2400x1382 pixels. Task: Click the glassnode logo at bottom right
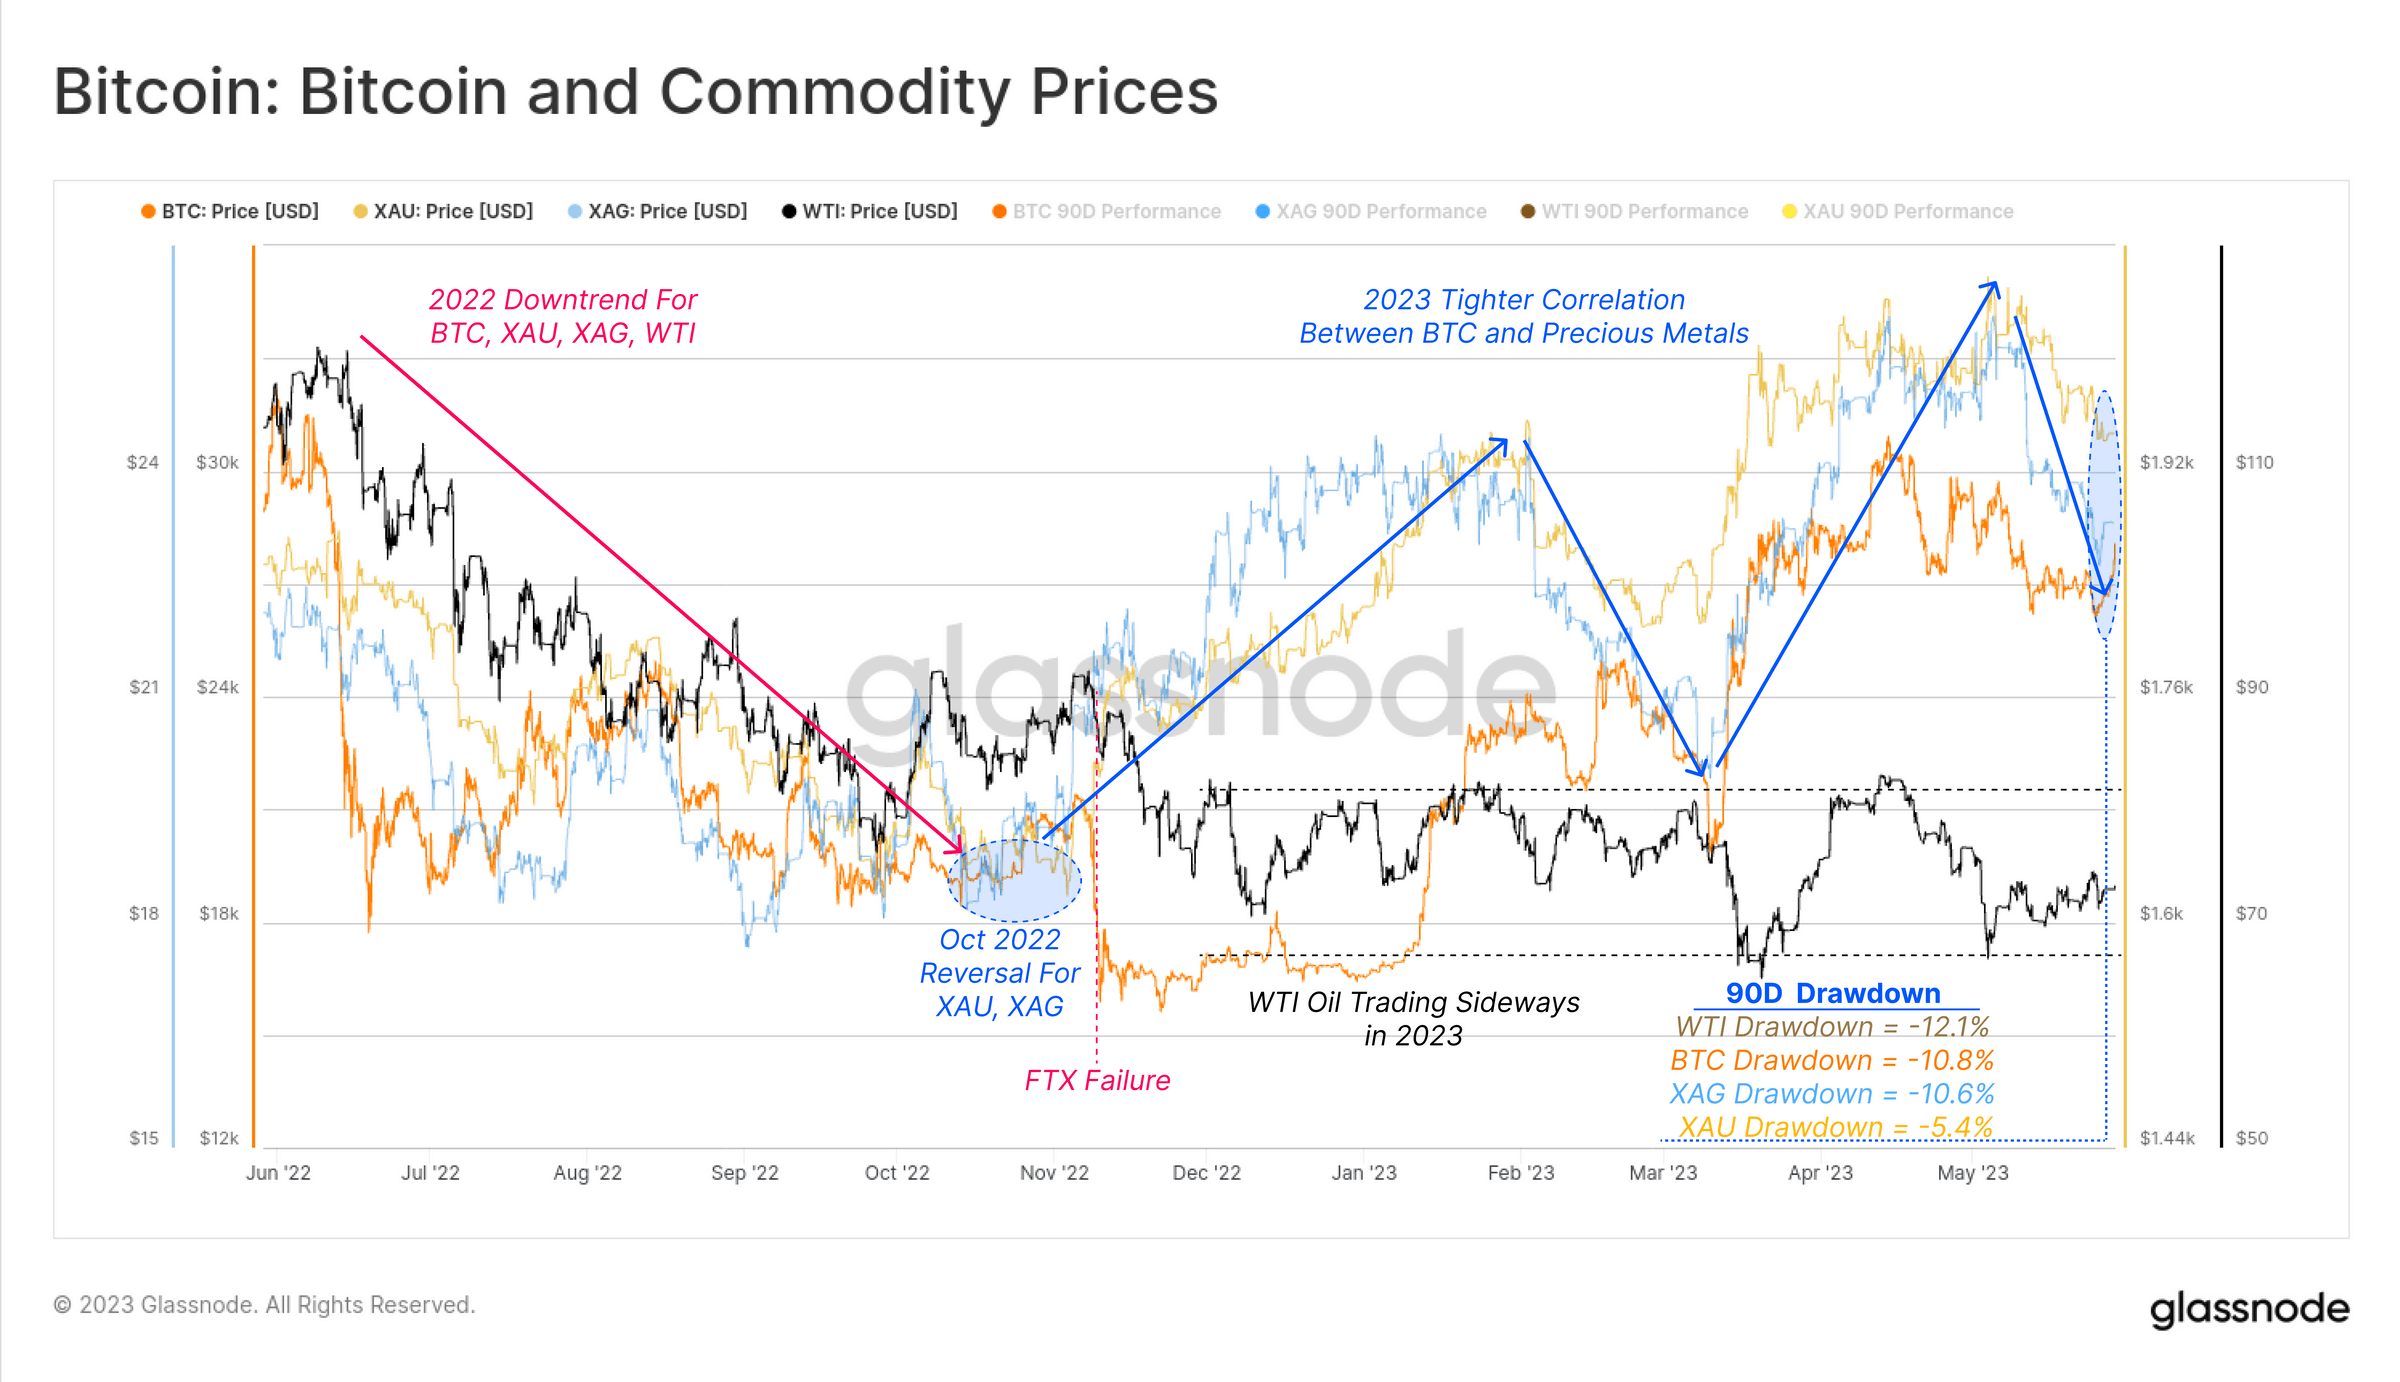coord(2249,1308)
